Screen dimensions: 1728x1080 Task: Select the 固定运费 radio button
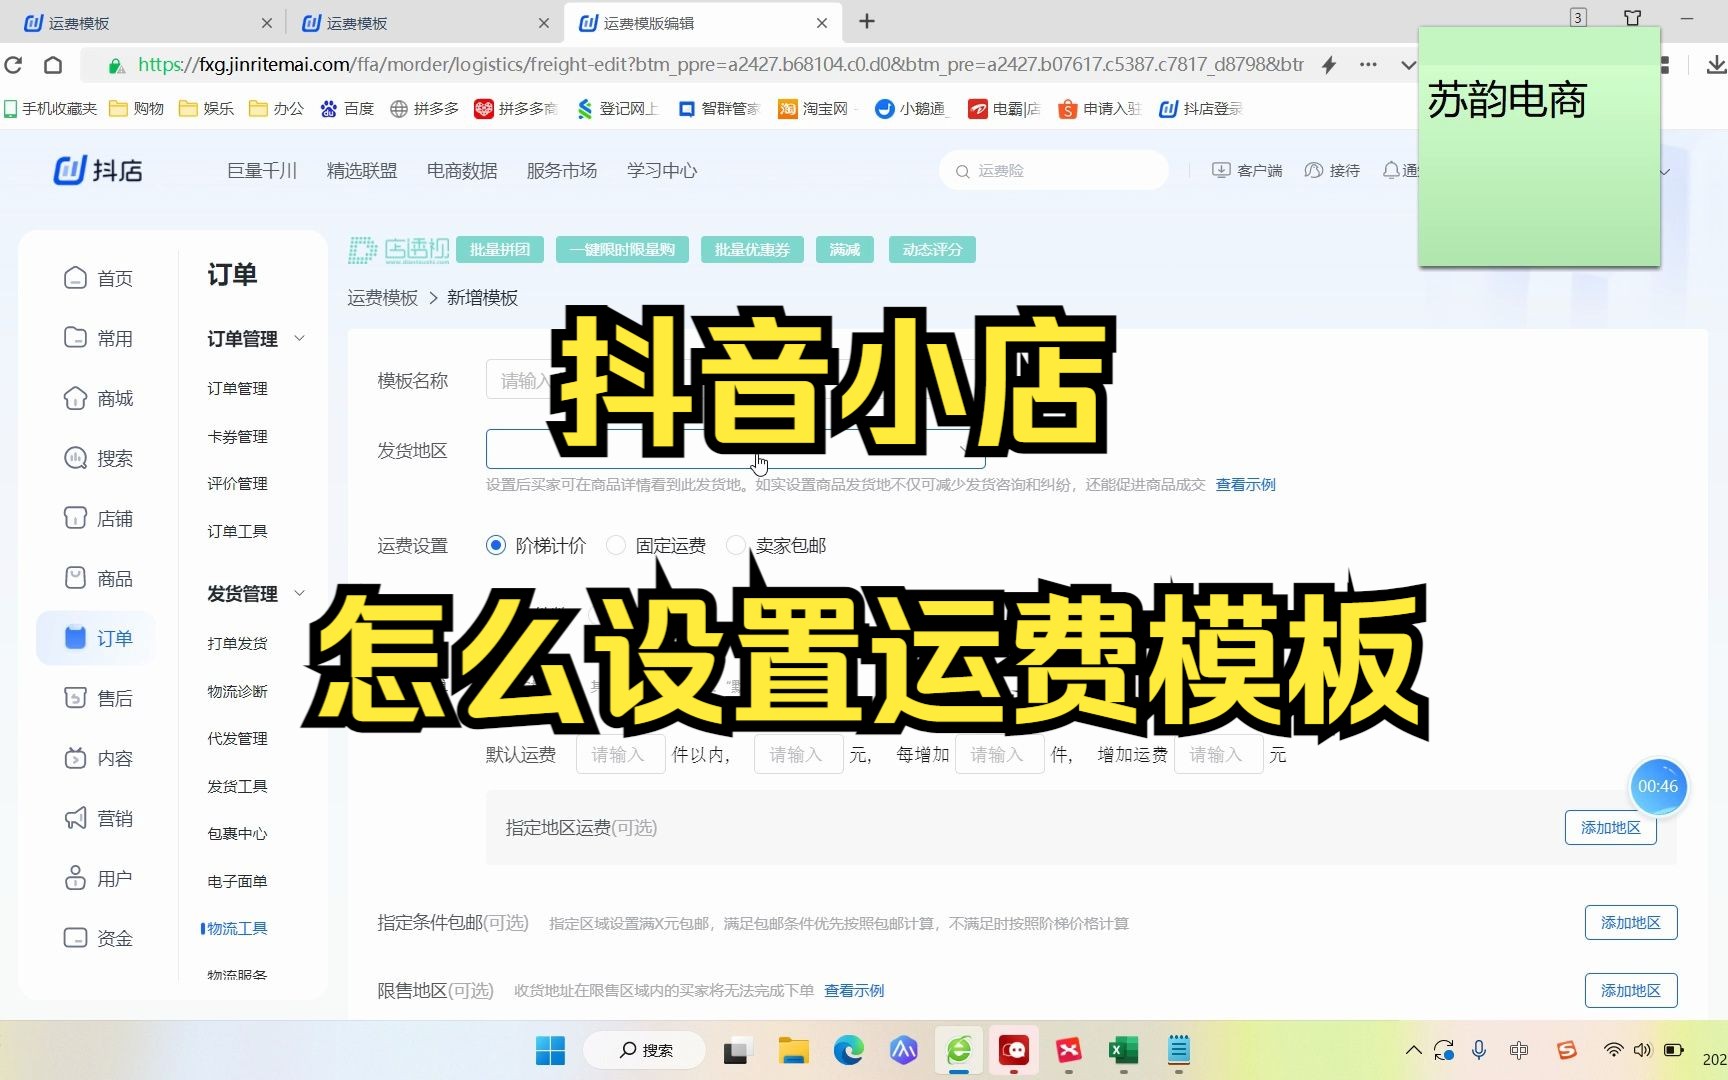pyautogui.click(x=616, y=545)
